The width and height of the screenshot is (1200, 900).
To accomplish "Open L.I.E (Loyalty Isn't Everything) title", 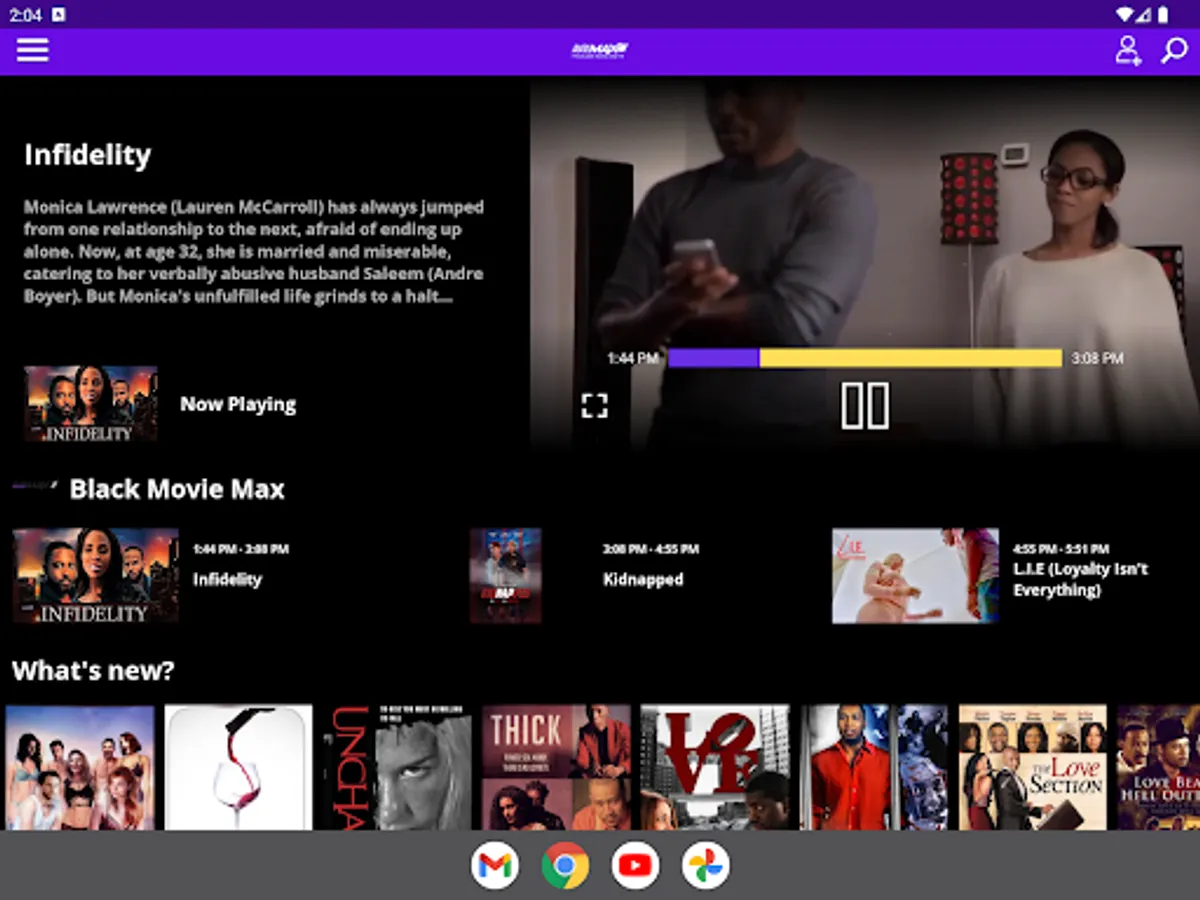I will point(1080,579).
